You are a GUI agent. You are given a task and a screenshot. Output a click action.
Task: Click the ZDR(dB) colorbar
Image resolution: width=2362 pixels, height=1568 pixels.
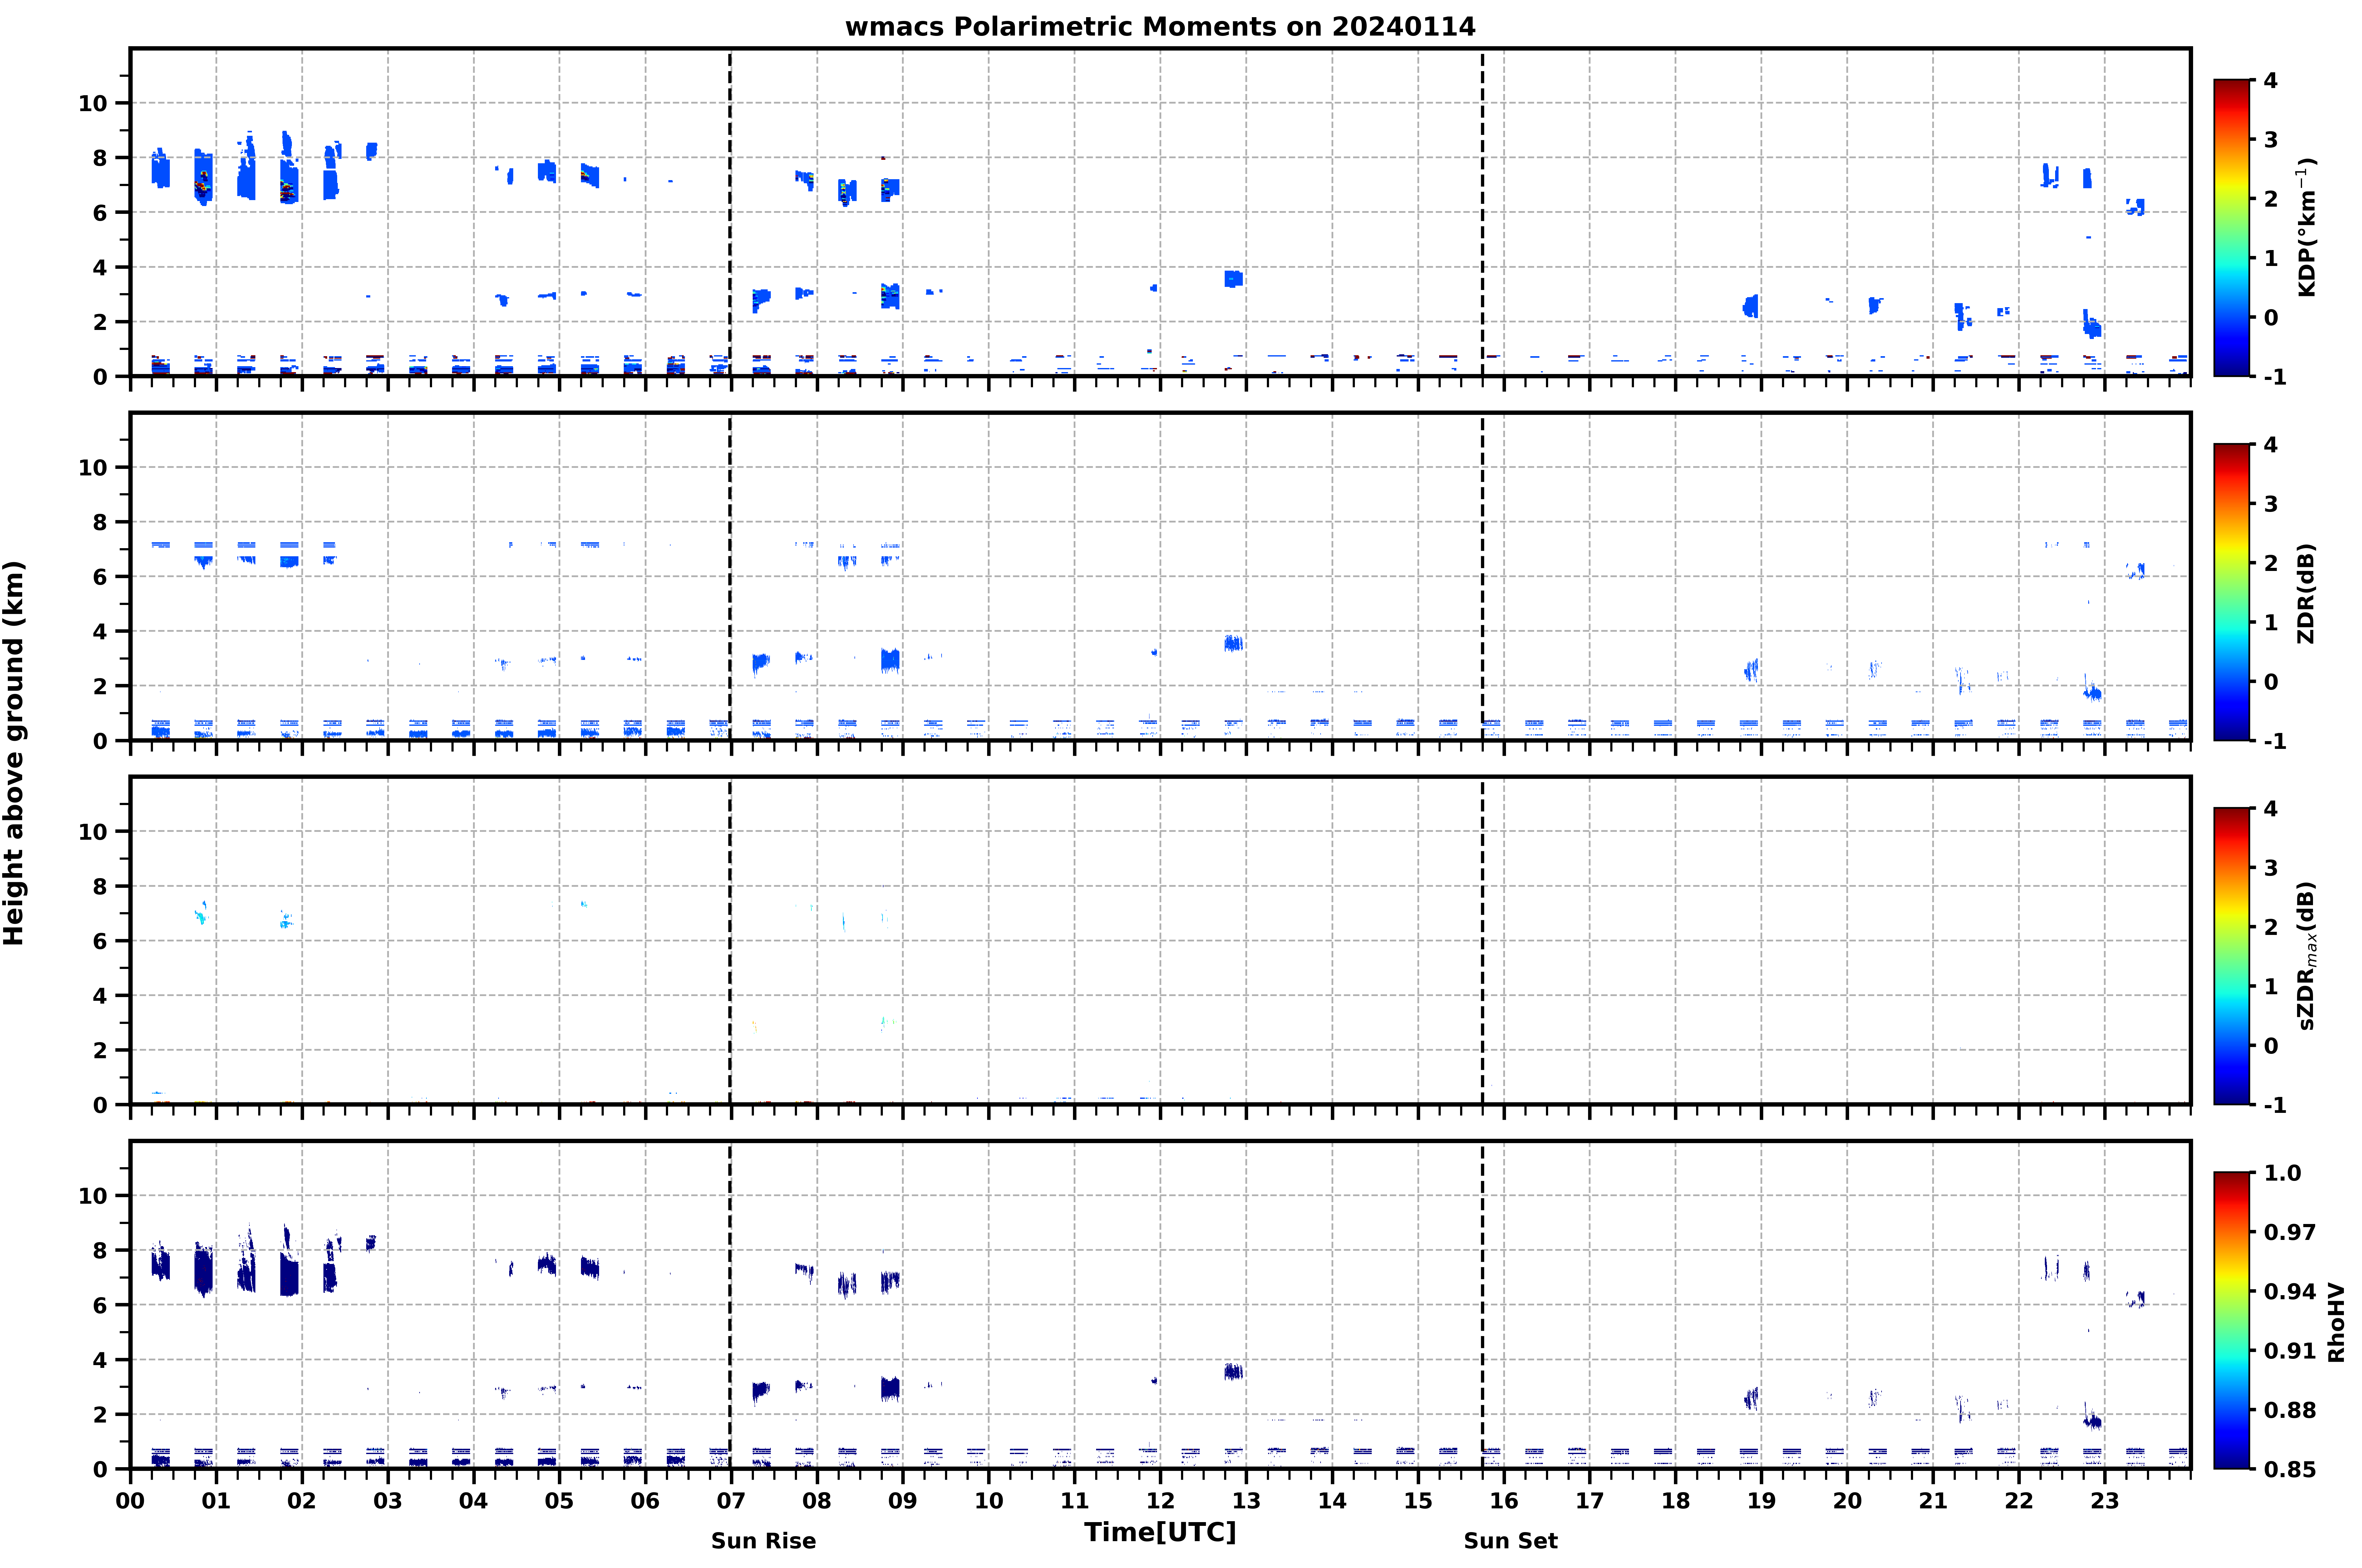(x=2232, y=592)
